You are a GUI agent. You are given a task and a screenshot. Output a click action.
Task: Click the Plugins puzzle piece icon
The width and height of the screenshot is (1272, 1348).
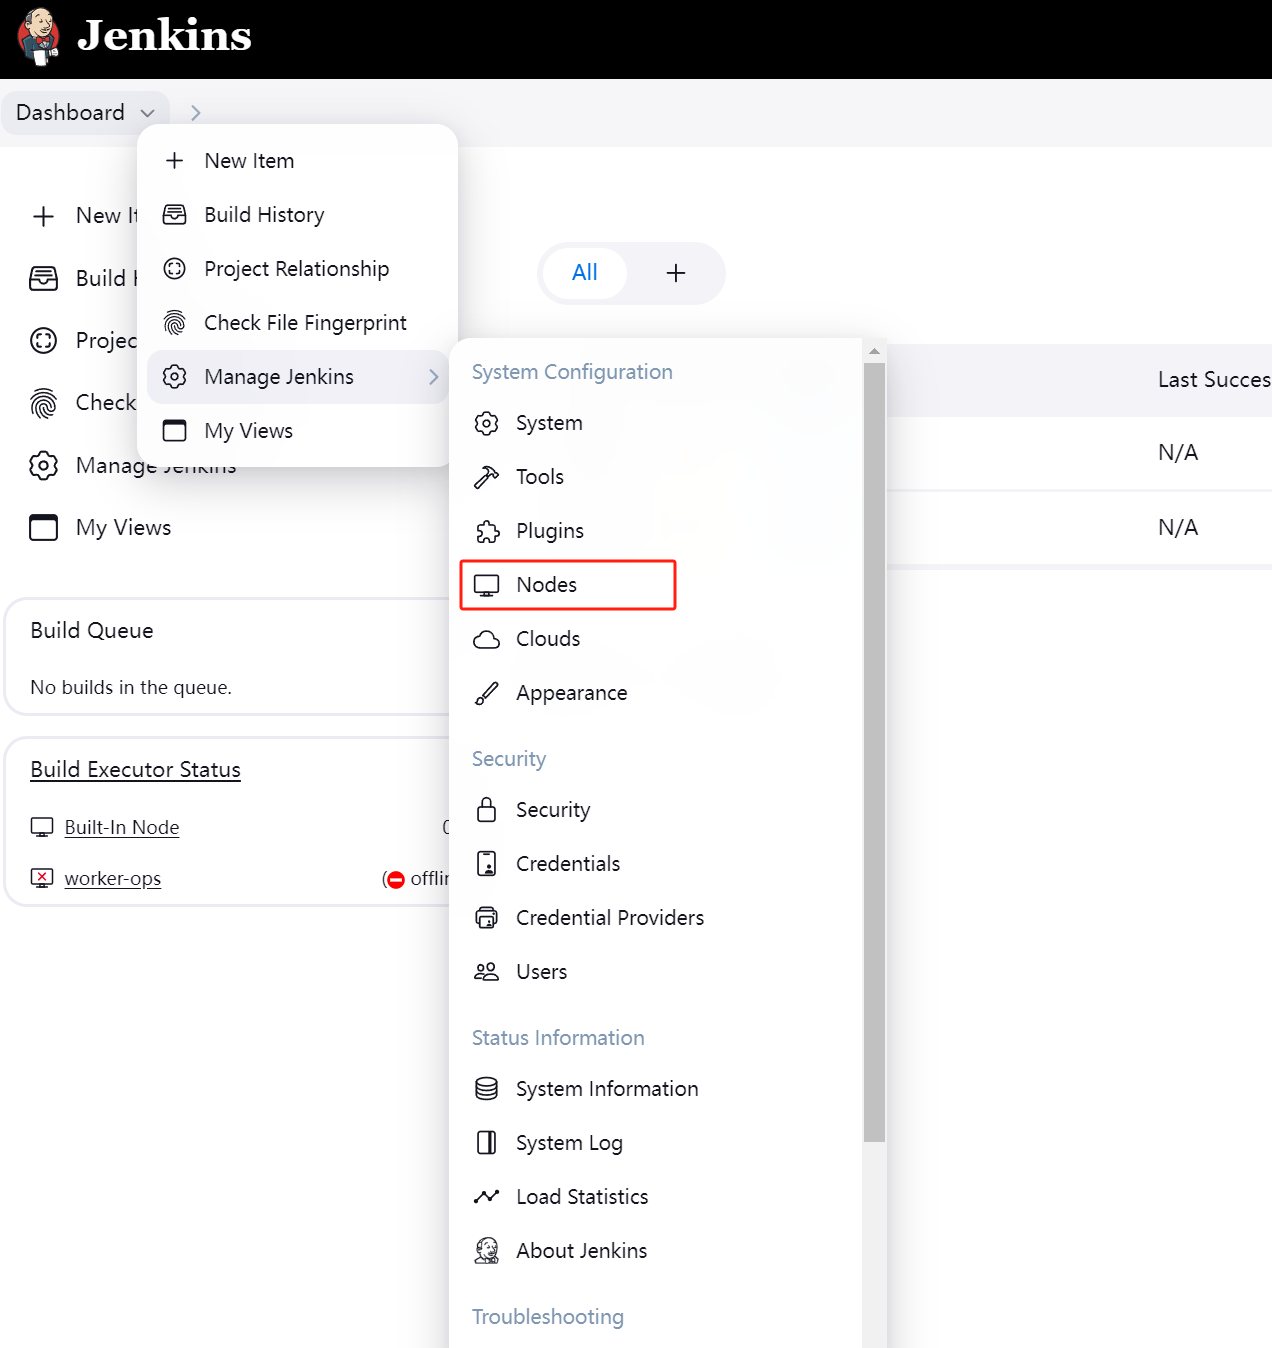487,531
